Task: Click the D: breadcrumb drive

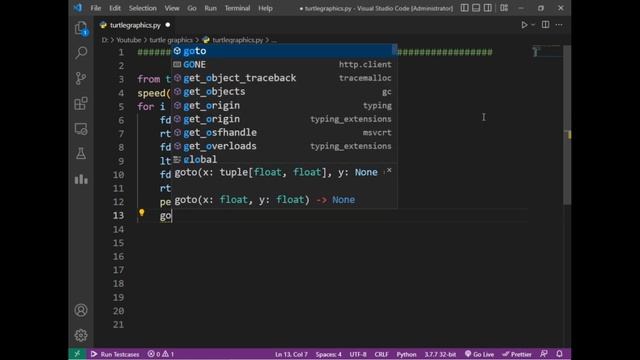Action: pyautogui.click(x=105, y=40)
